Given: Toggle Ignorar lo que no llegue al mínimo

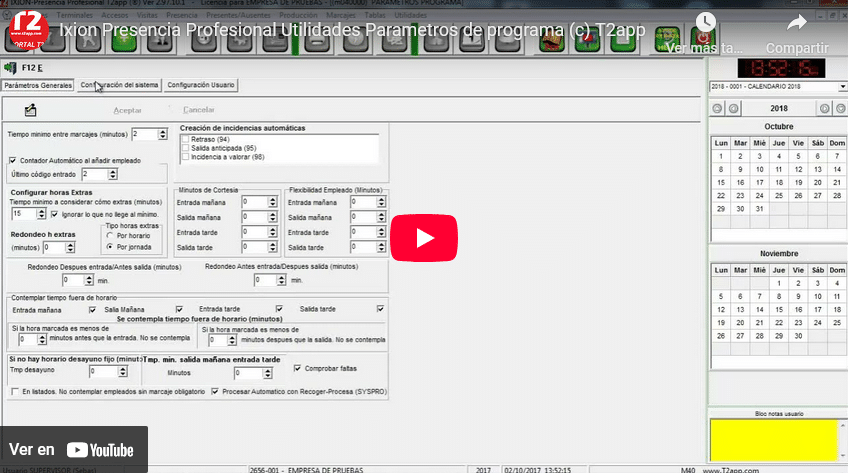Looking at the screenshot, I should (x=55, y=214).
